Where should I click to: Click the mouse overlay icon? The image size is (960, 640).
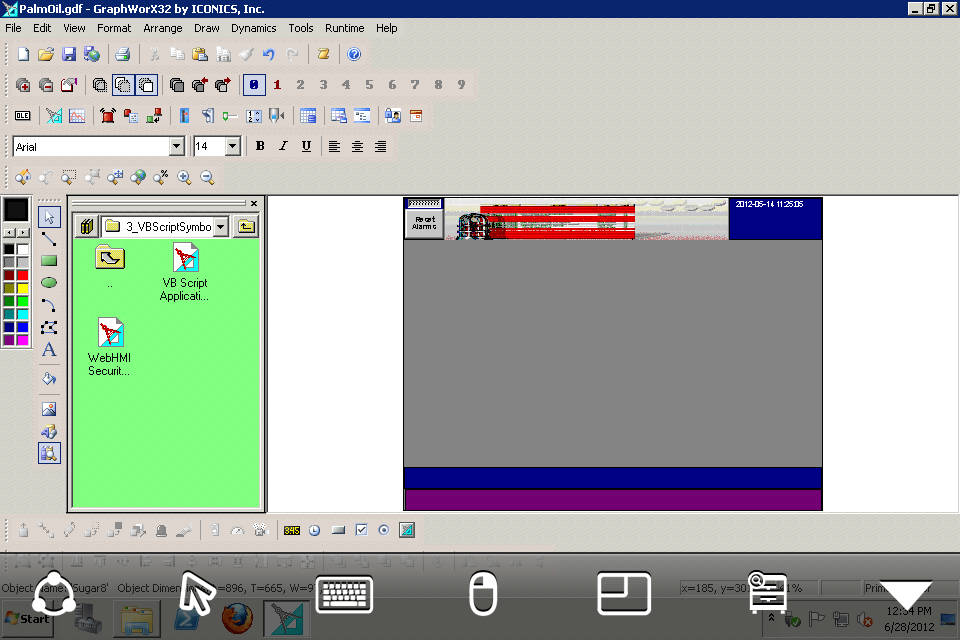[483, 592]
